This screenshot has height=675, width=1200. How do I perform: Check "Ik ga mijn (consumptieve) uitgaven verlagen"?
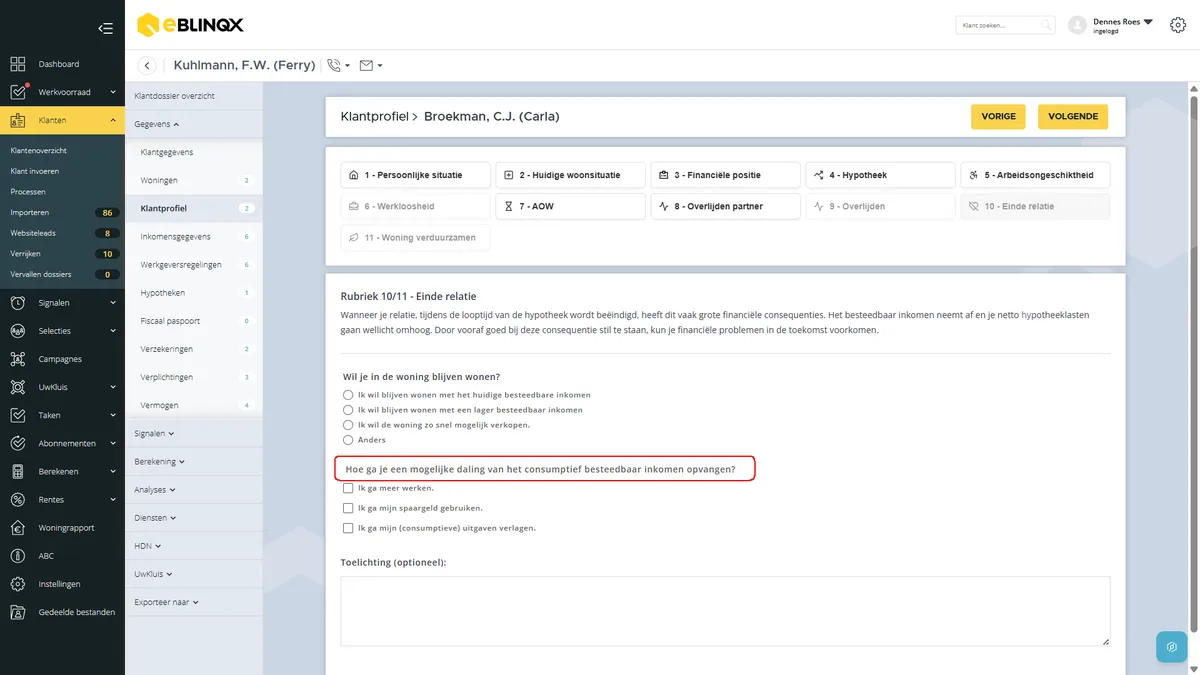tap(348, 528)
